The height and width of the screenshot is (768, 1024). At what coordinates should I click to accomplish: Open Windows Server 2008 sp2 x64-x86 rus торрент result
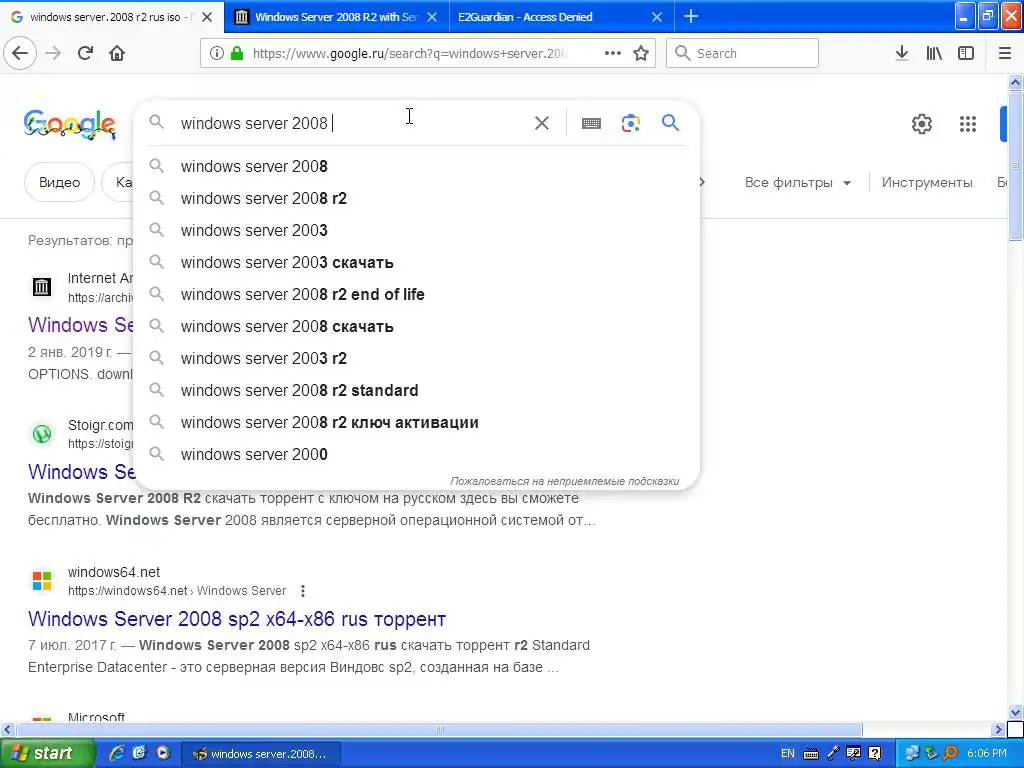(x=237, y=618)
